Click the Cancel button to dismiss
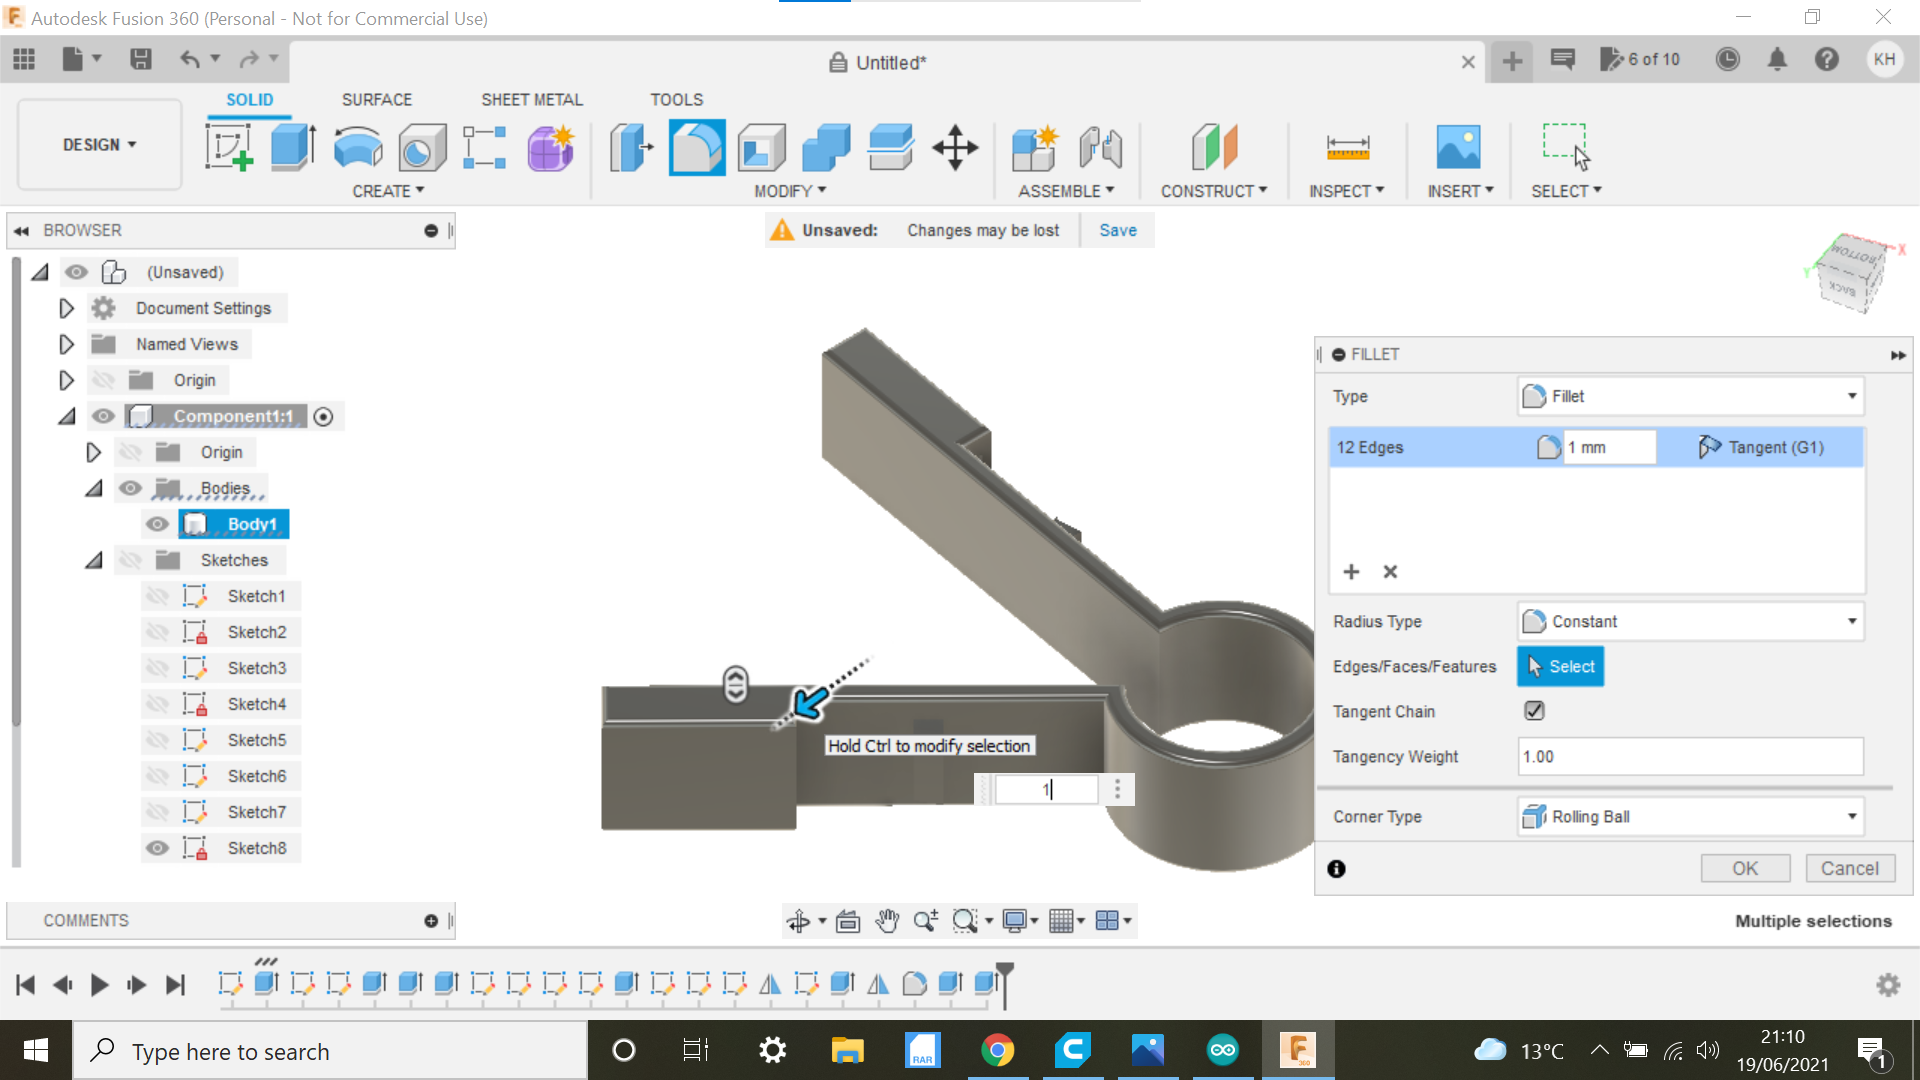This screenshot has width=1920, height=1080. click(1845, 868)
